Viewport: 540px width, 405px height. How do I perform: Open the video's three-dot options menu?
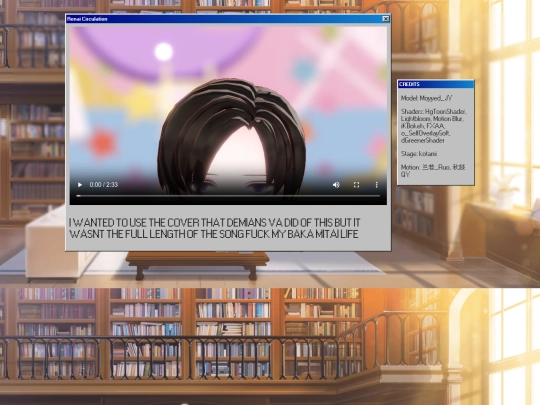tap(376, 185)
